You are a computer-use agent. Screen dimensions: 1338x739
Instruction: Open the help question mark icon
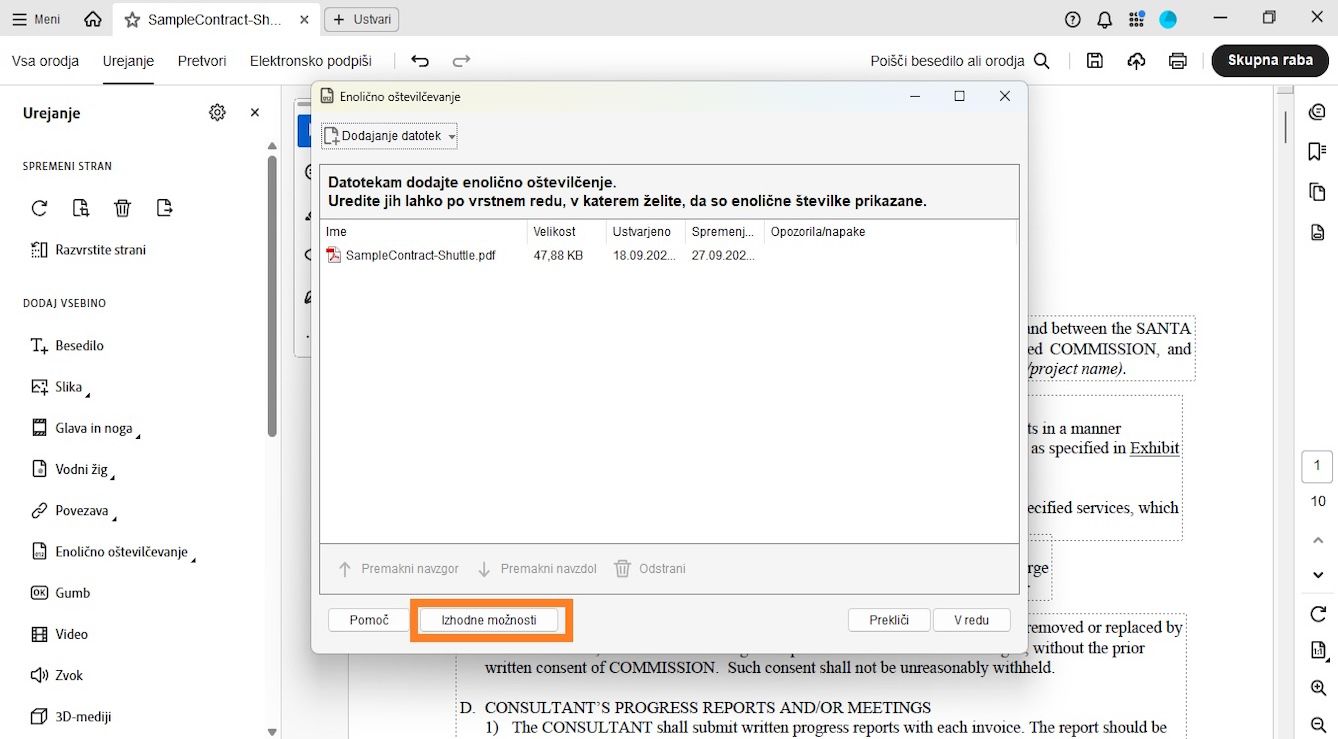[1073, 19]
